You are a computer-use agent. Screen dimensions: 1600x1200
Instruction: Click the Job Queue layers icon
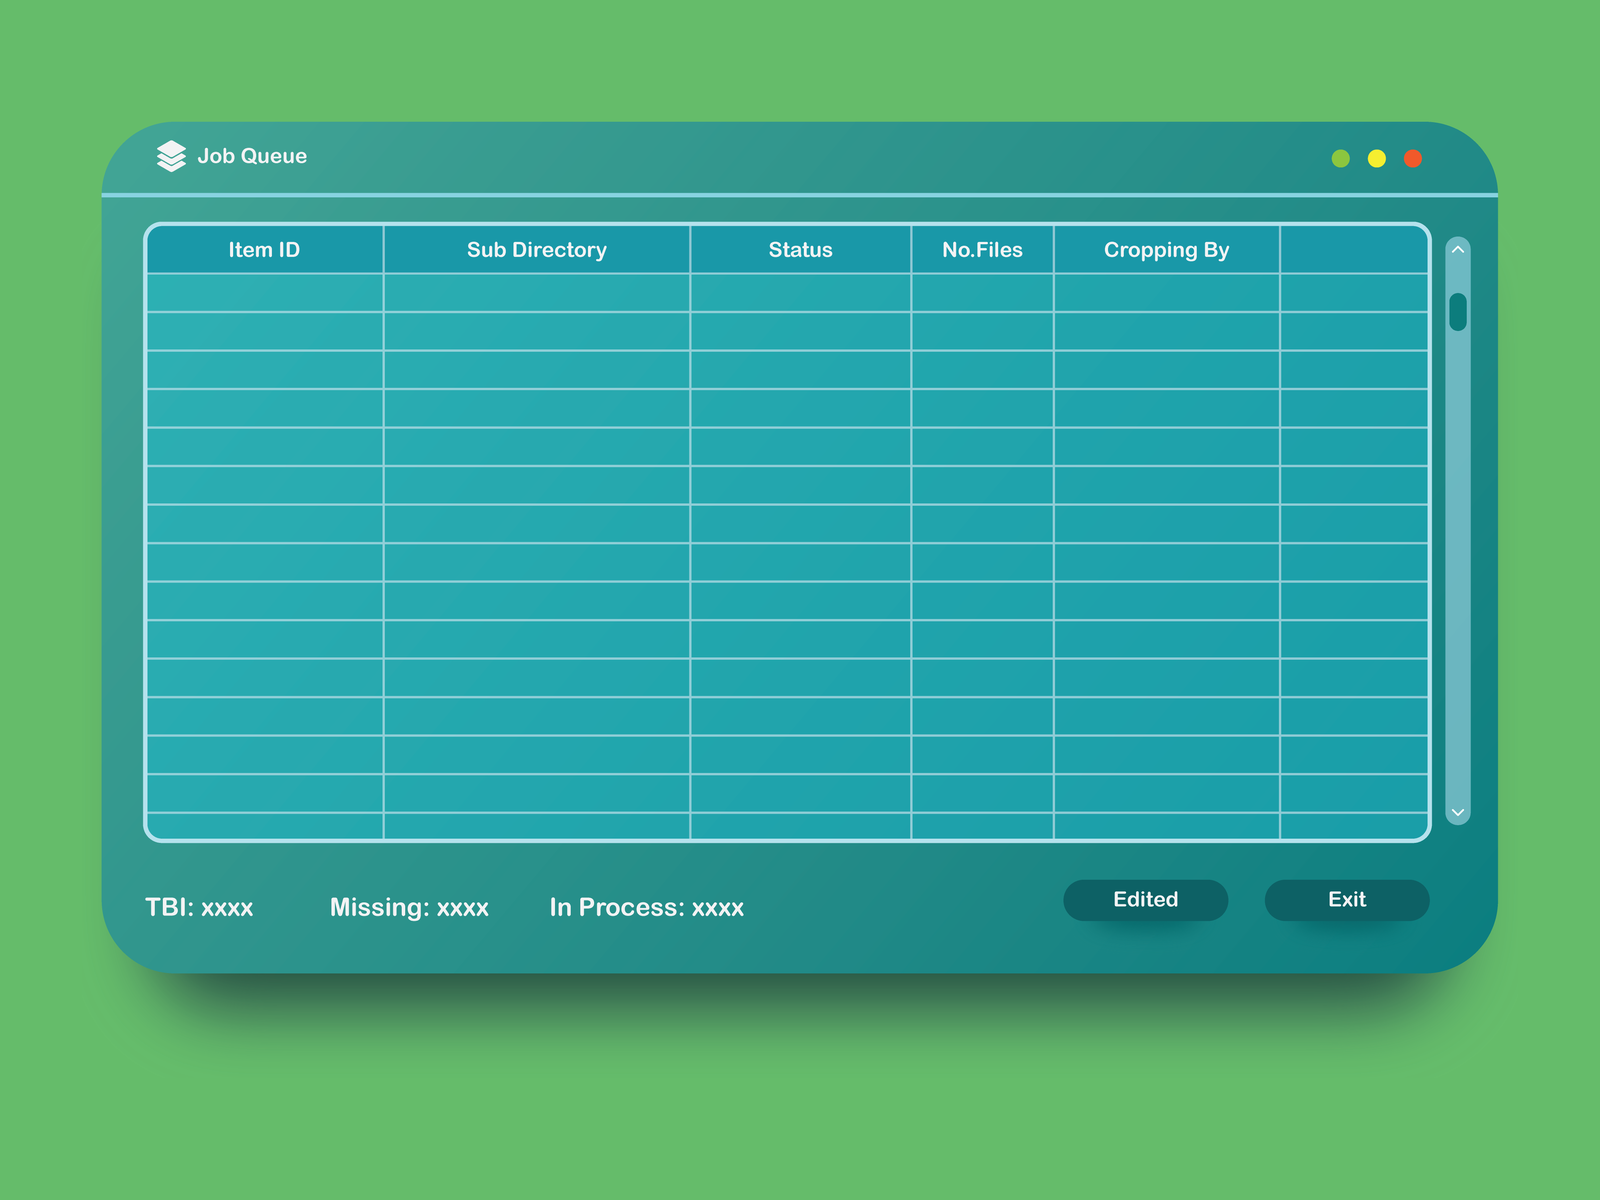tap(171, 156)
